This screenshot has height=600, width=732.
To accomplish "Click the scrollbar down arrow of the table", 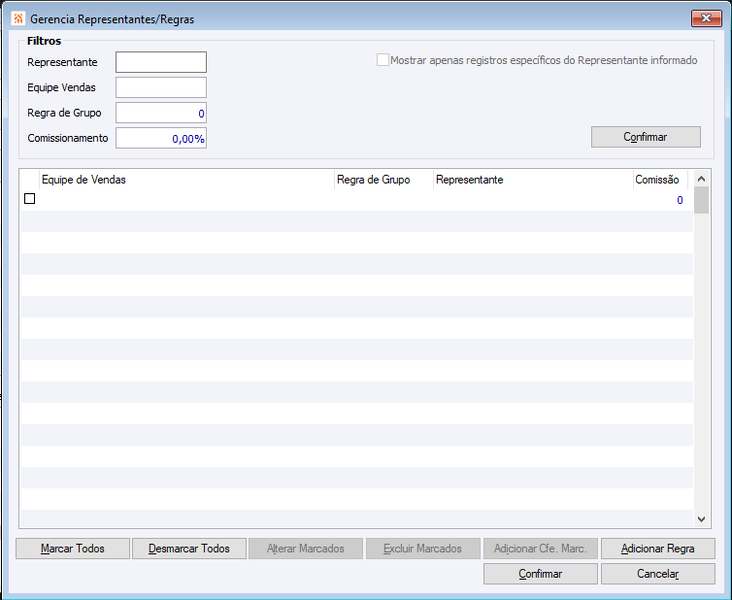I will click(x=701, y=519).
